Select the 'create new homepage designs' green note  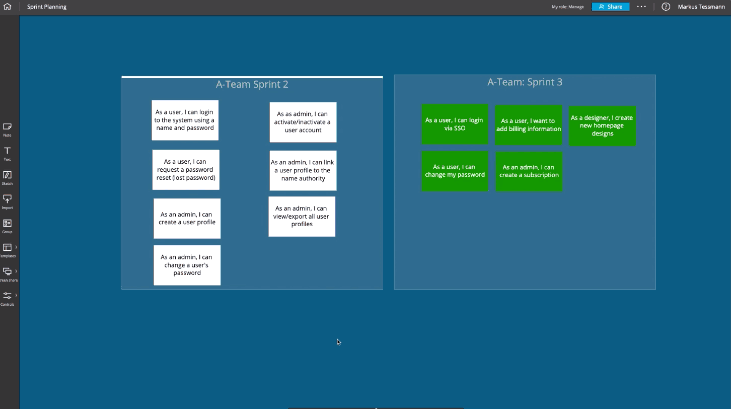pos(602,125)
